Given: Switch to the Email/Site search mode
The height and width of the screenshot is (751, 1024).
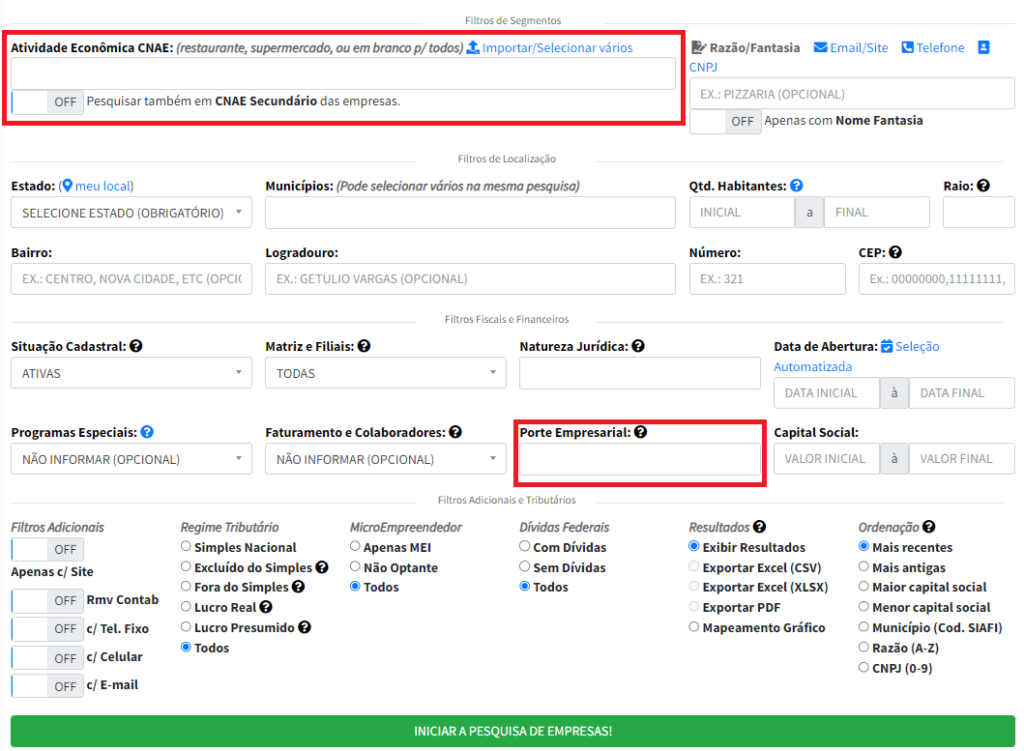Looking at the screenshot, I should pyautogui.click(x=850, y=46).
